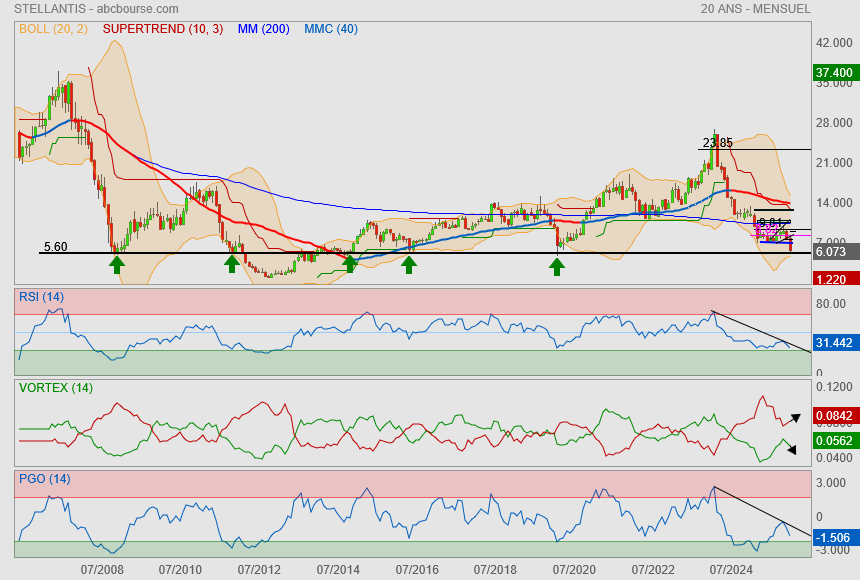860x580 pixels.
Task: Click the green support arrow nearest 07/2008
Action: click(117, 264)
